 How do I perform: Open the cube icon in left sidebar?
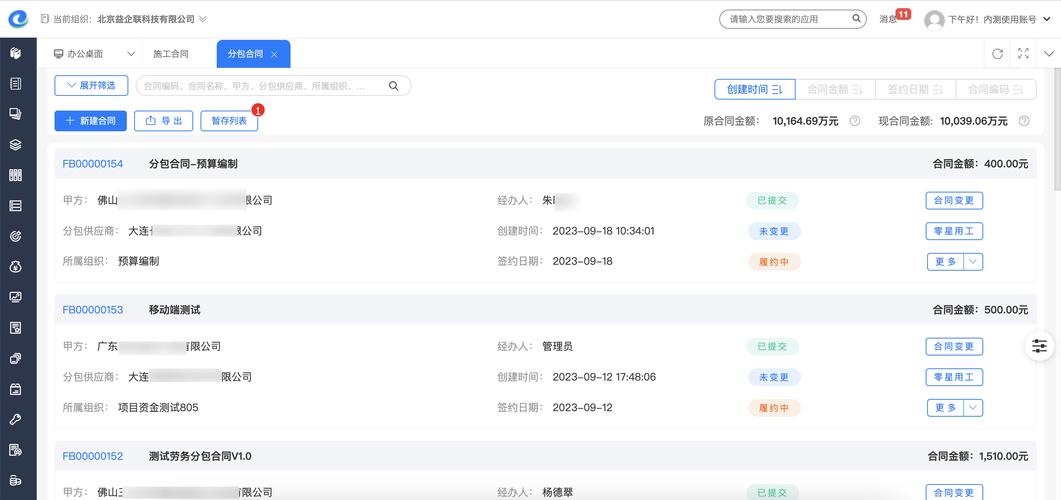pyautogui.click(x=15, y=53)
